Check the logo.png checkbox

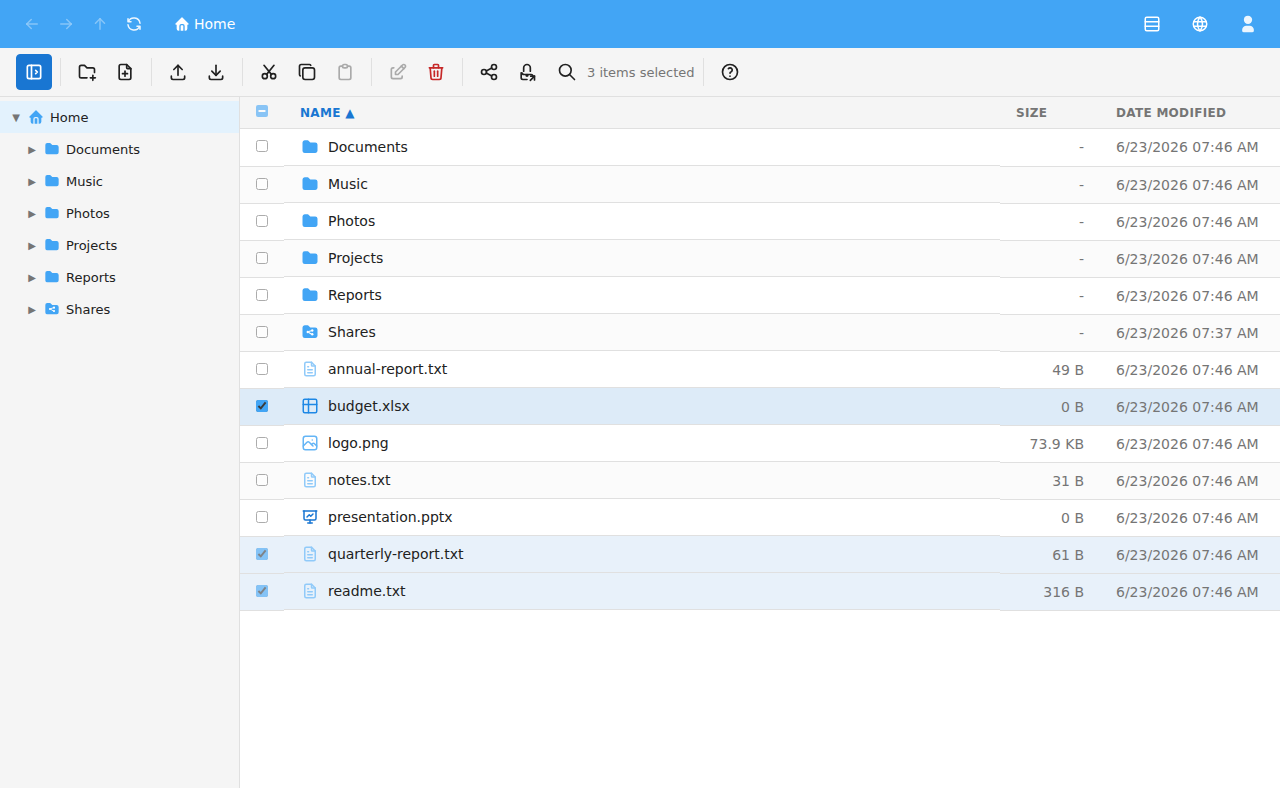coord(262,442)
